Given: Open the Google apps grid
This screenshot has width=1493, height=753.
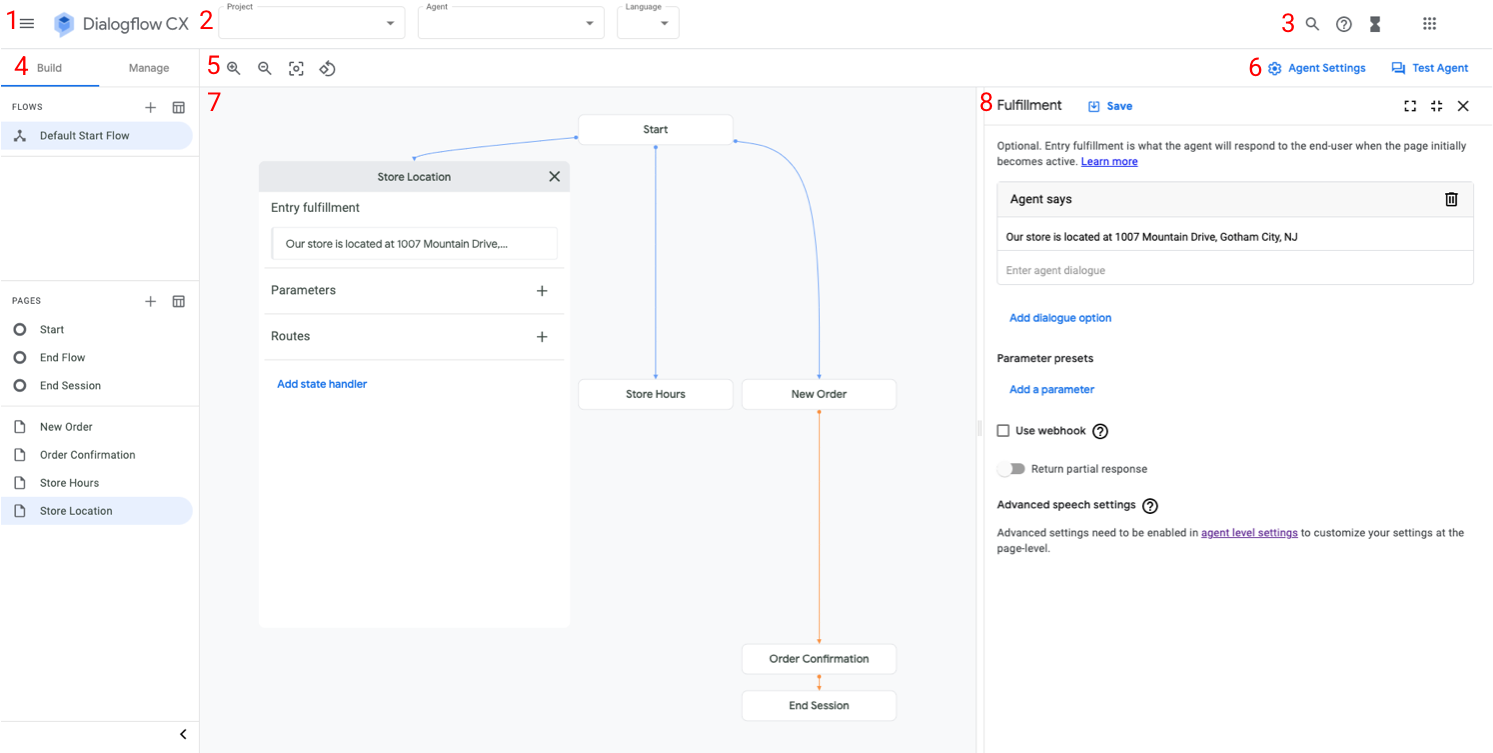Looking at the screenshot, I should (x=1430, y=23).
